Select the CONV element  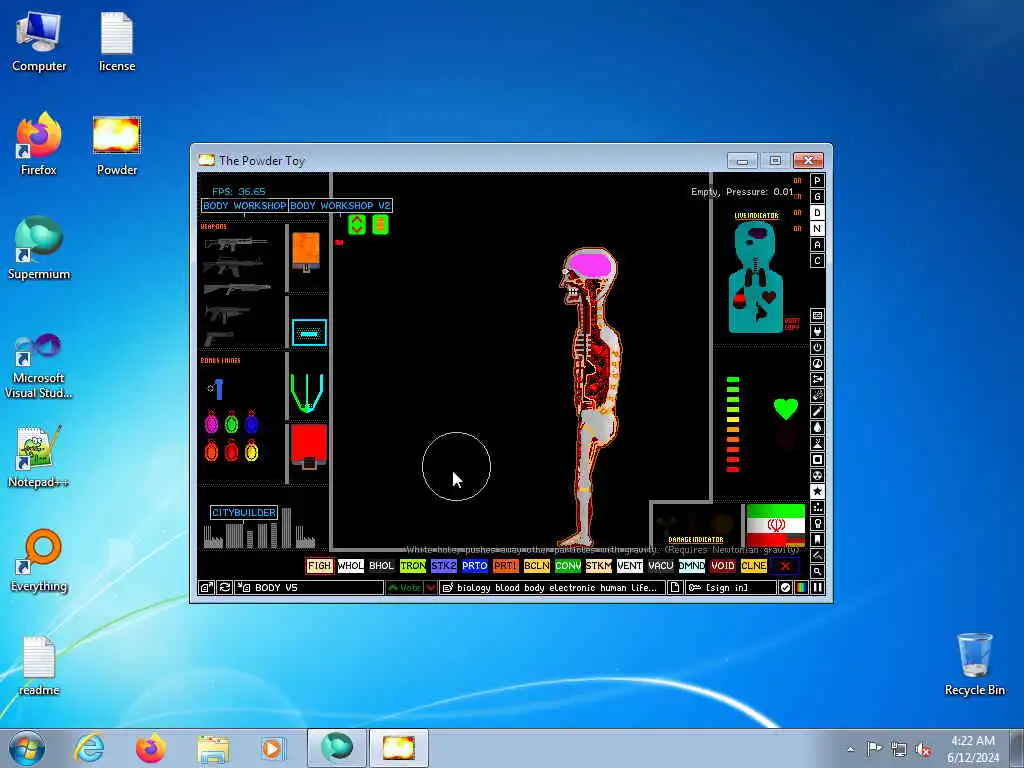click(x=568, y=566)
